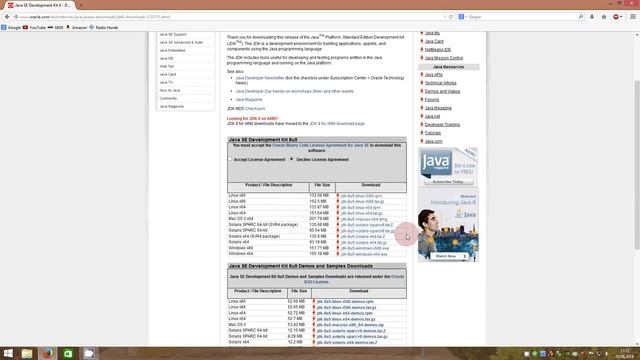The width and height of the screenshot is (640, 360).
Task: Switch to Firefox in the taskbar
Action: pos(48,353)
